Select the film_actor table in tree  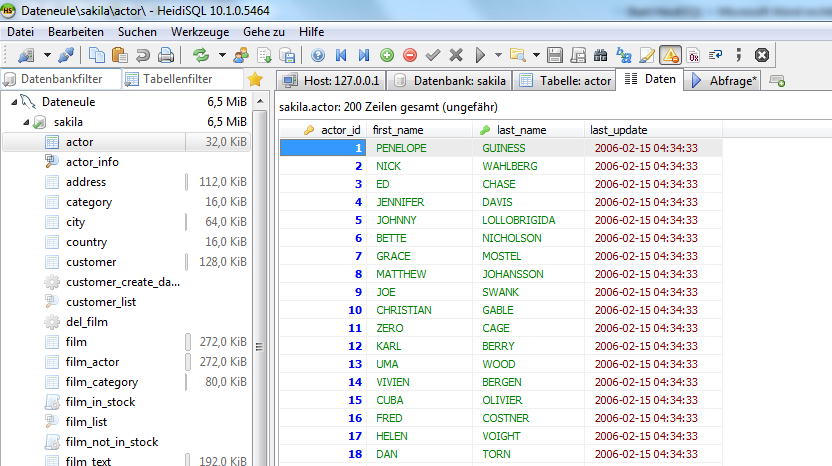click(x=92, y=362)
